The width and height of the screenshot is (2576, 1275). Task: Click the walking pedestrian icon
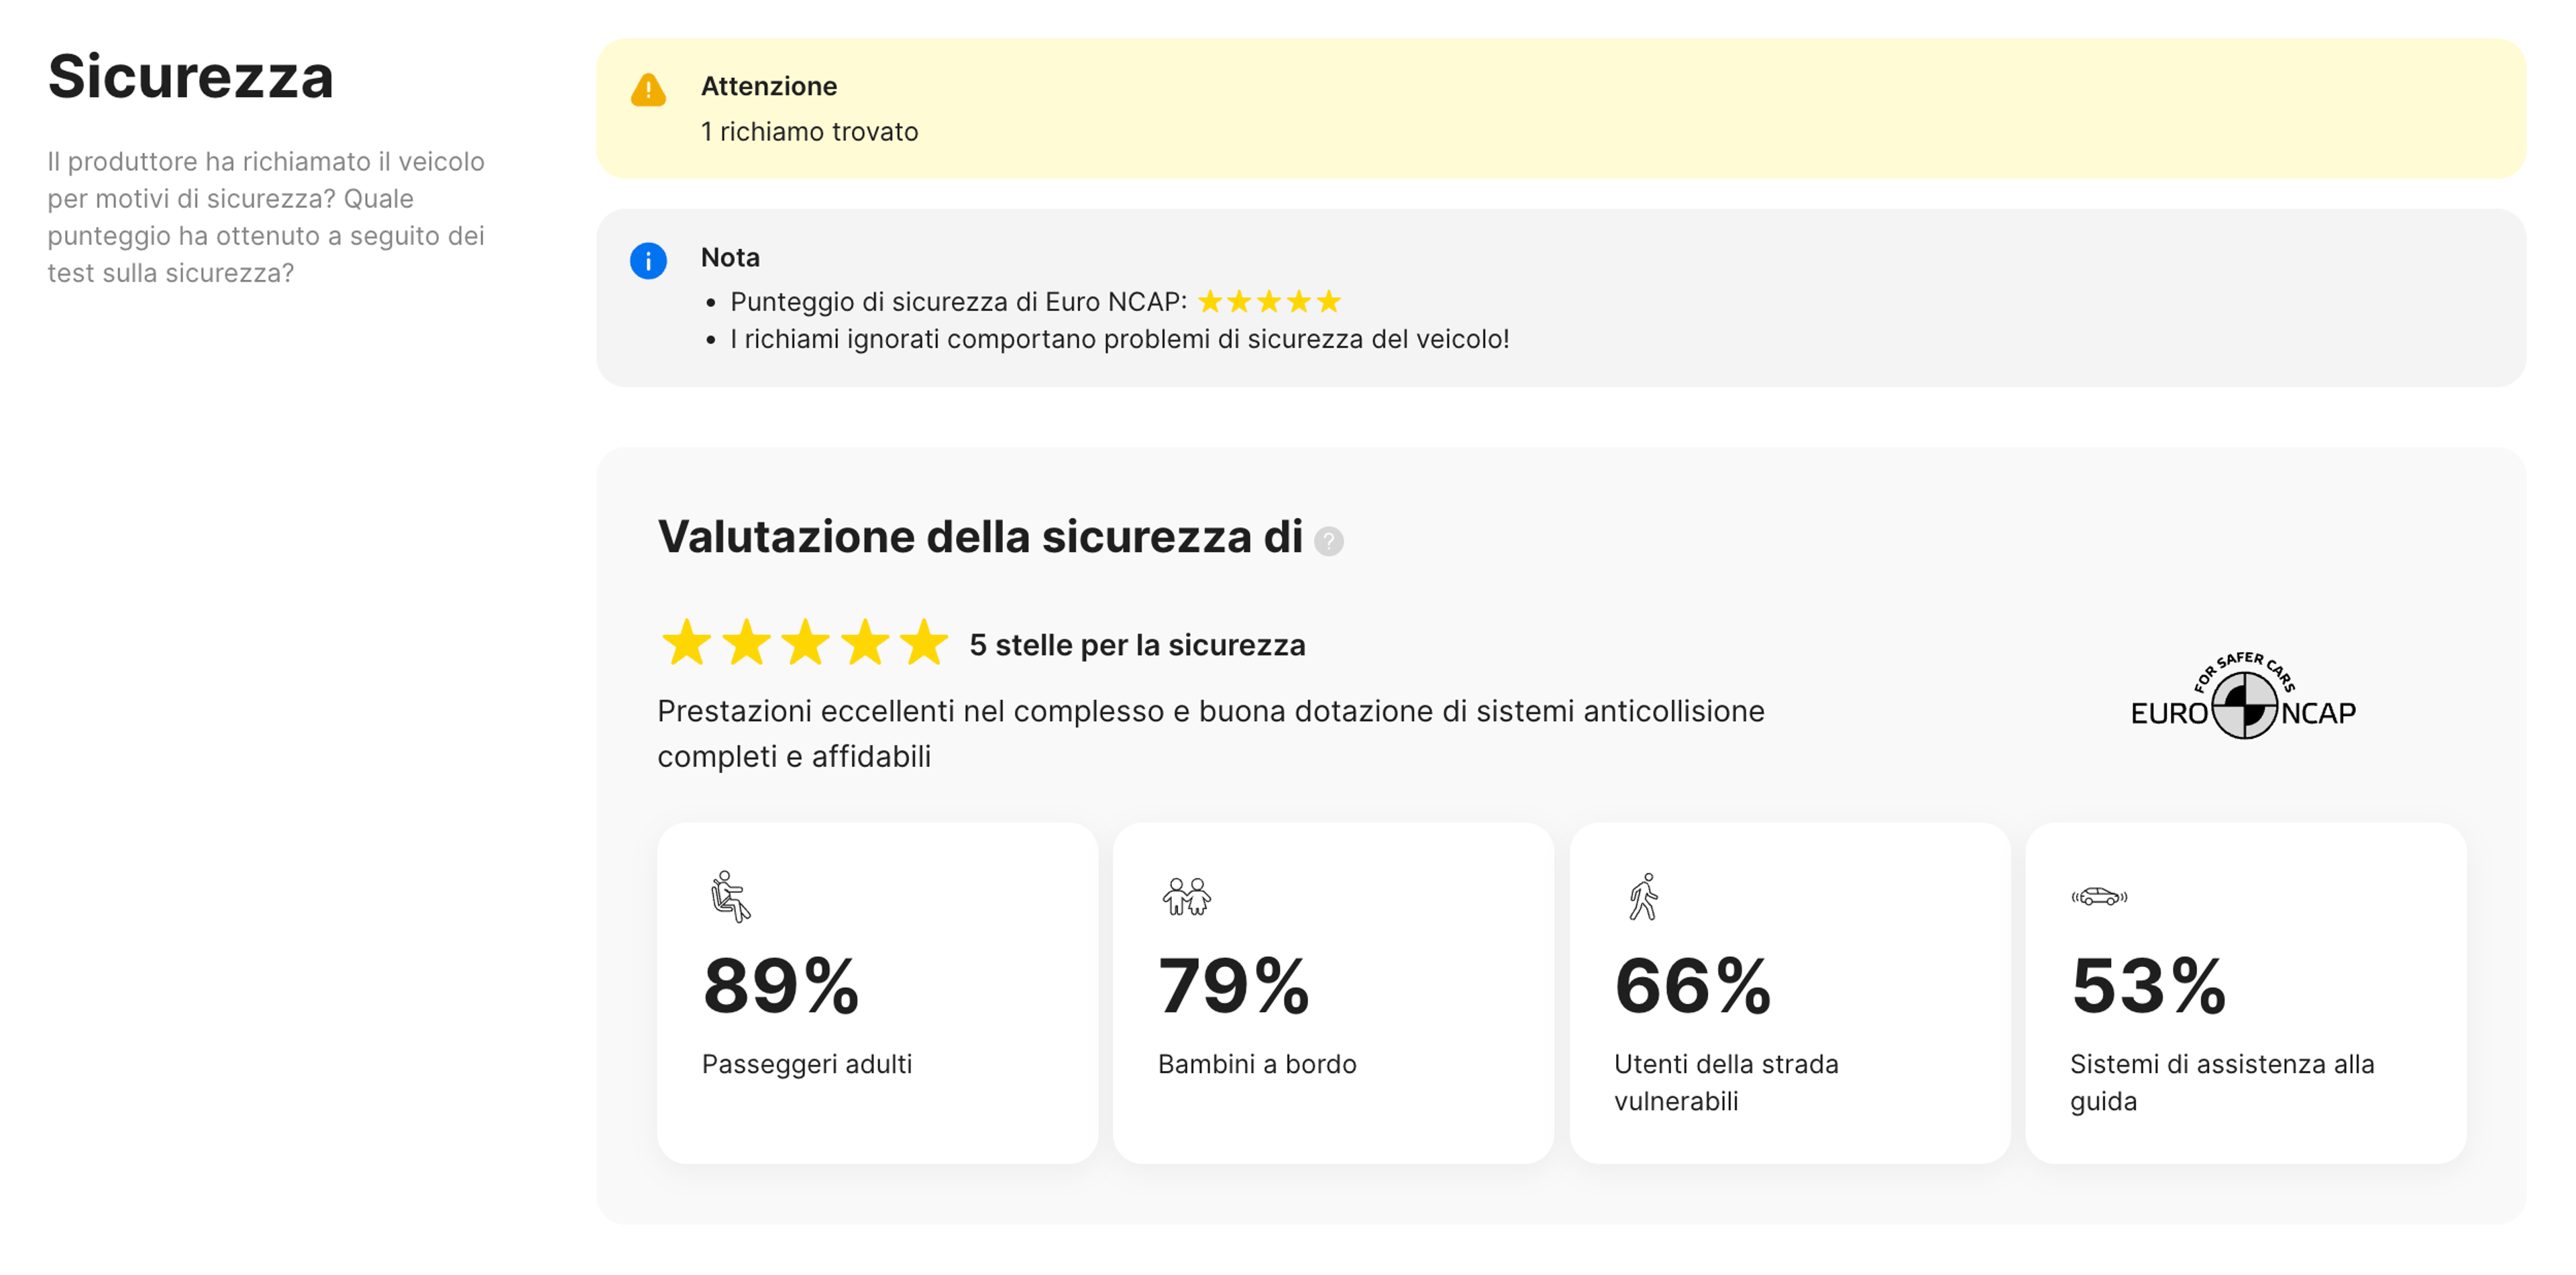pyautogui.click(x=1643, y=896)
